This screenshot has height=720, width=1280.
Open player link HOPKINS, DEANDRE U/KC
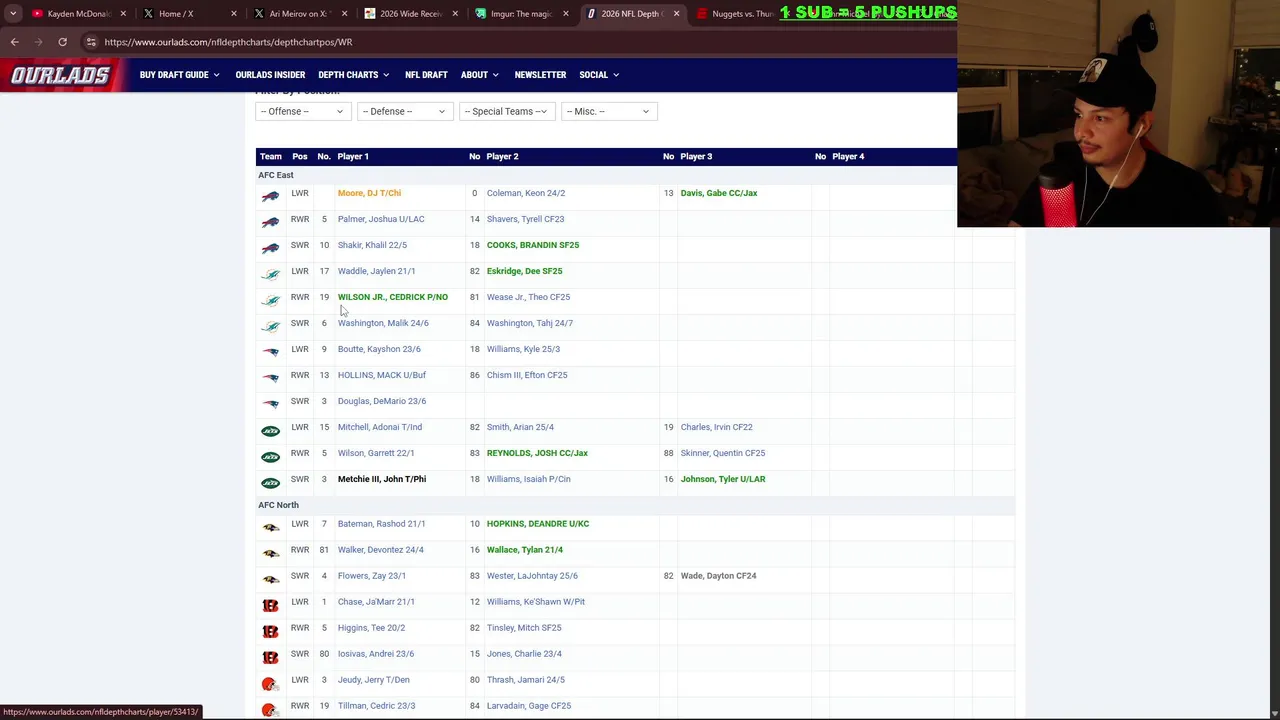[x=538, y=524]
